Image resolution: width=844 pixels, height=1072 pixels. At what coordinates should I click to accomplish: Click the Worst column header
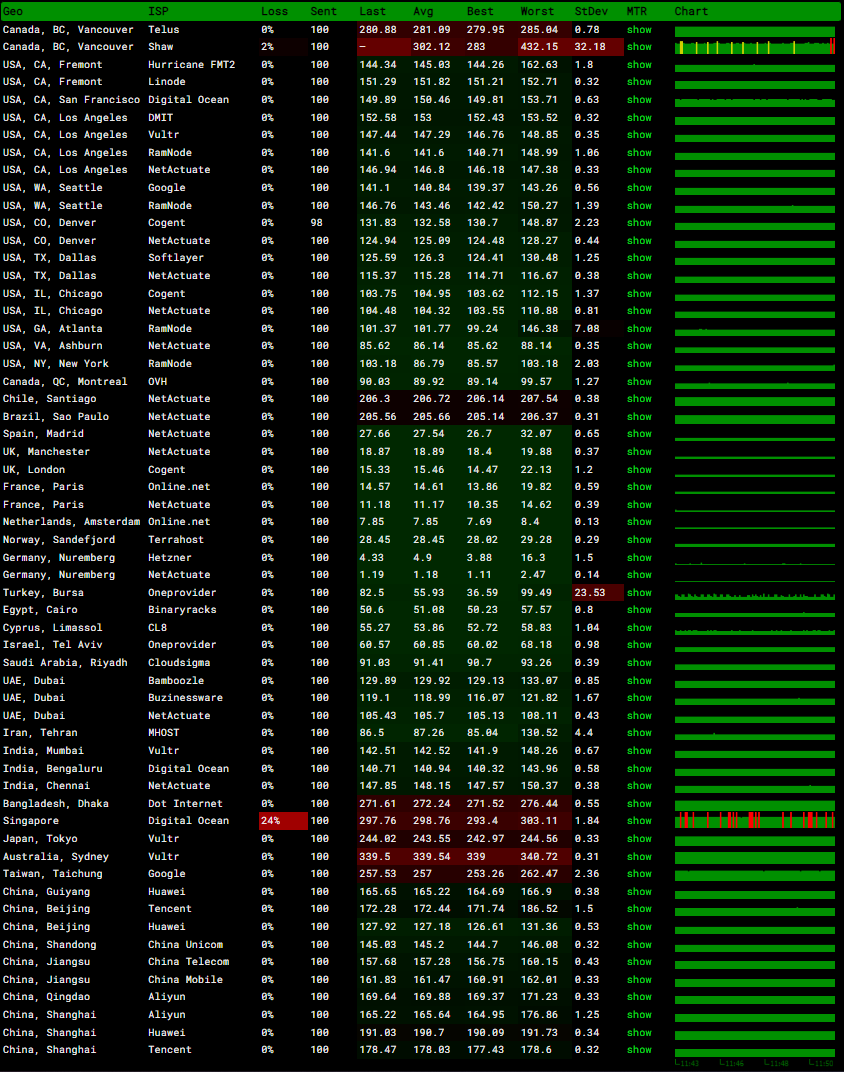pos(537,11)
